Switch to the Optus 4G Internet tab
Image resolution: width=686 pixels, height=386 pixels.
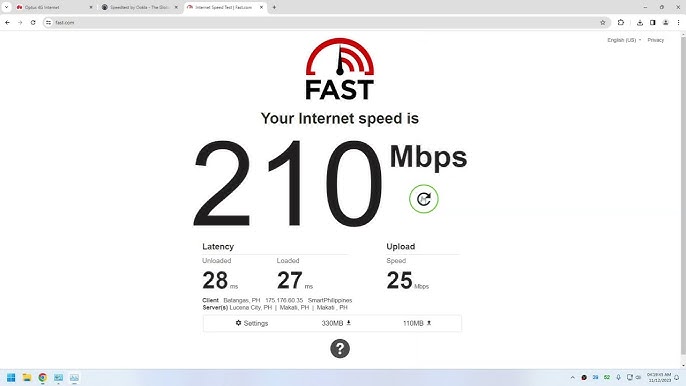point(53,7)
